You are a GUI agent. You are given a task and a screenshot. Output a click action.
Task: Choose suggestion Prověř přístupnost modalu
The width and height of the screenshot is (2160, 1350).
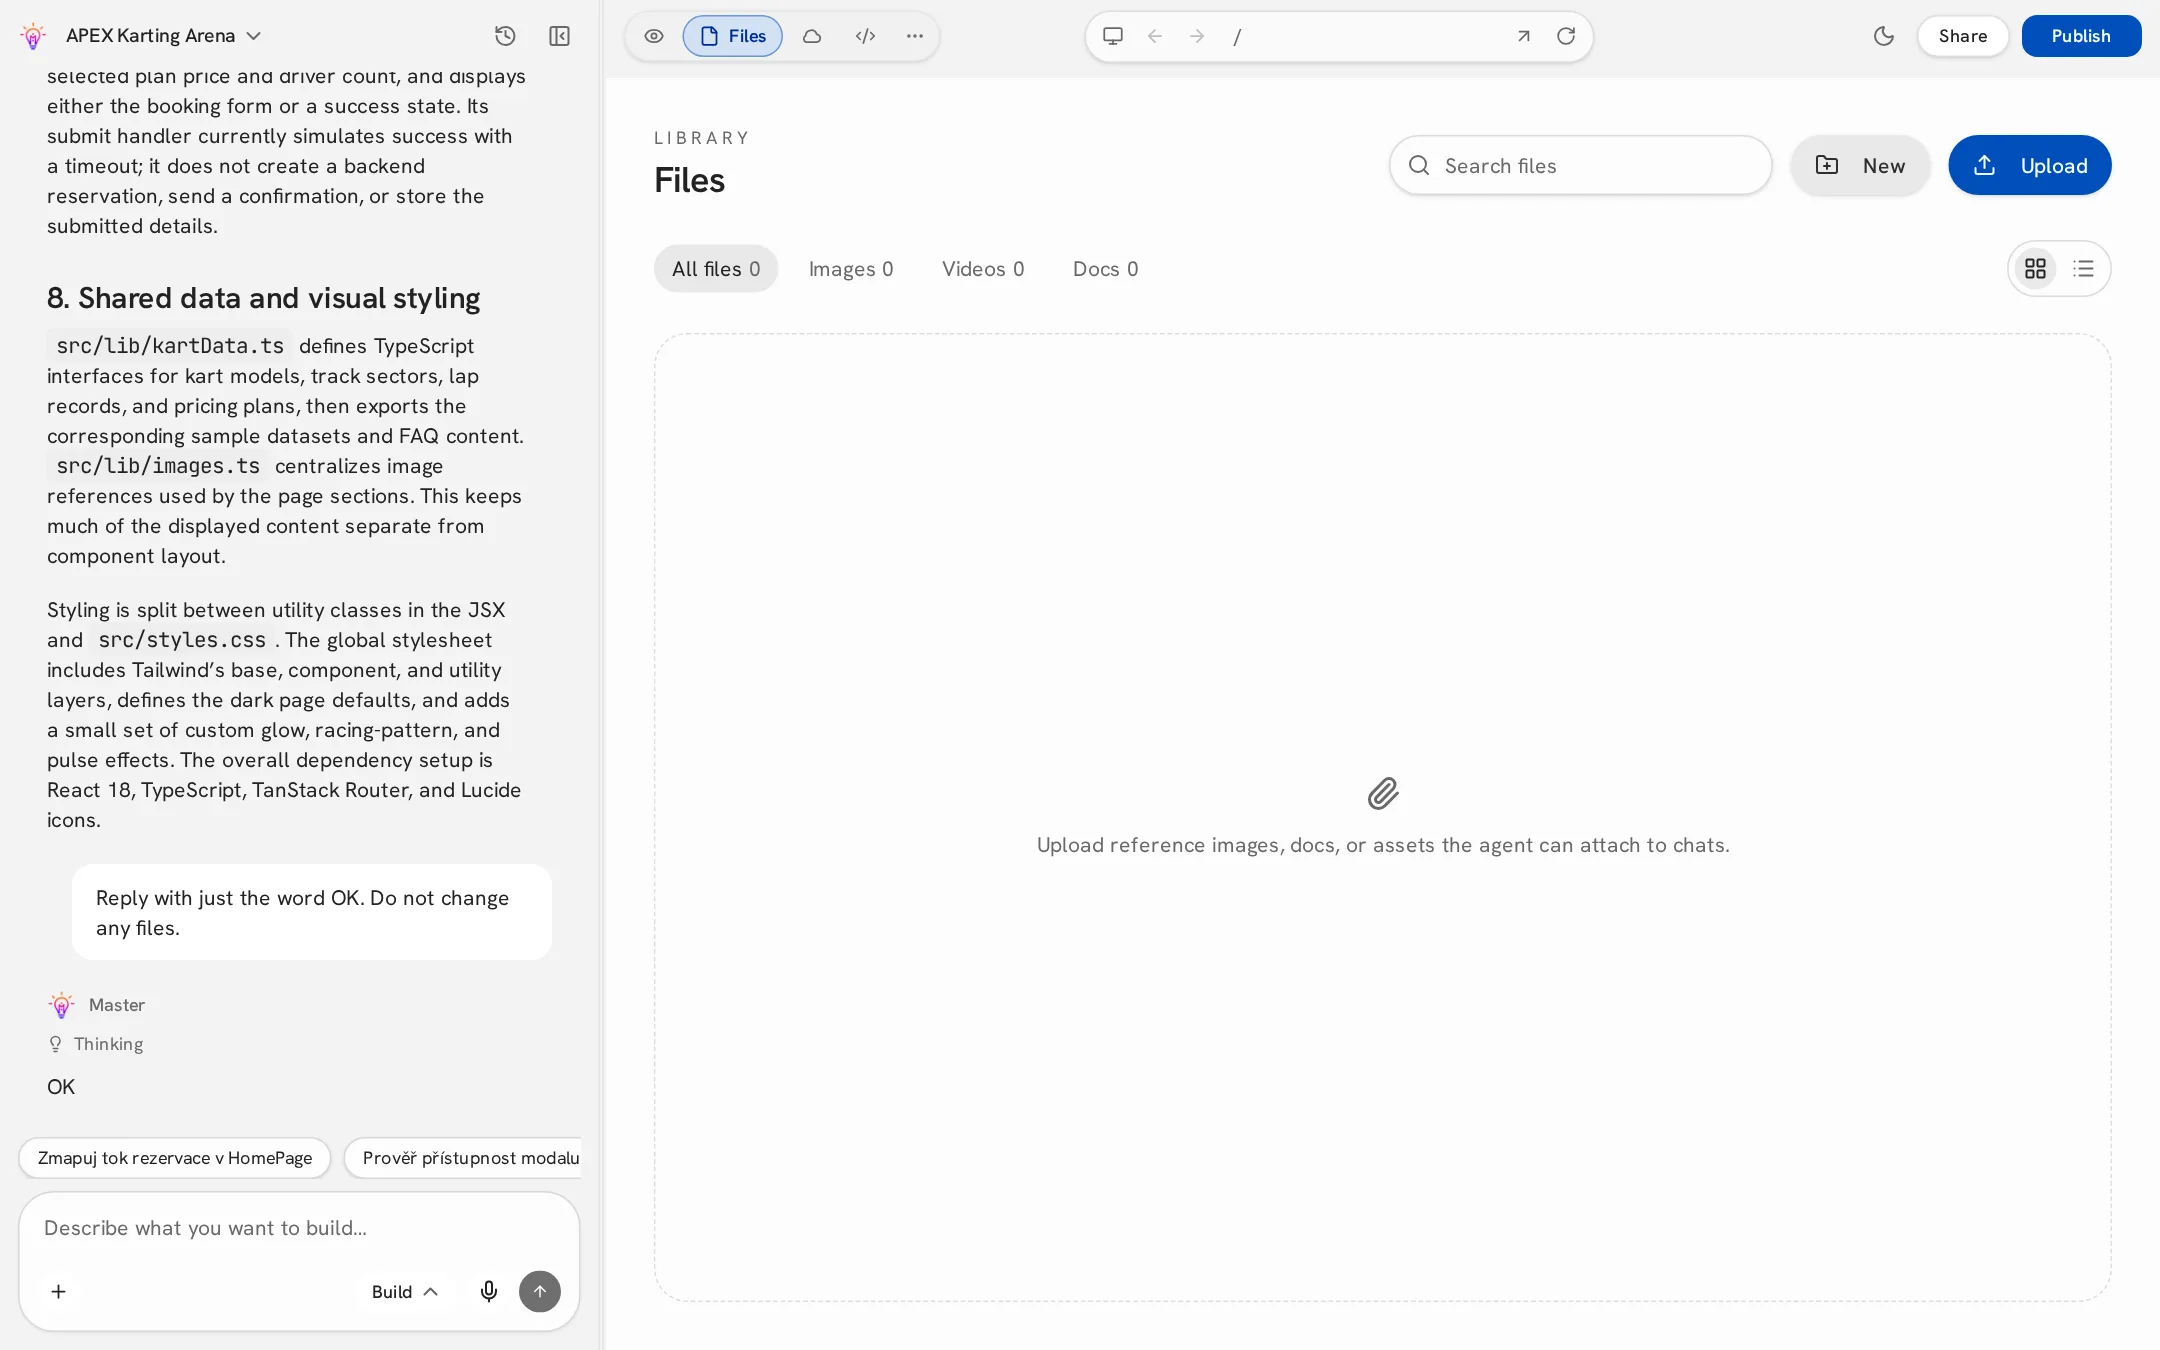tap(463, 1158)
